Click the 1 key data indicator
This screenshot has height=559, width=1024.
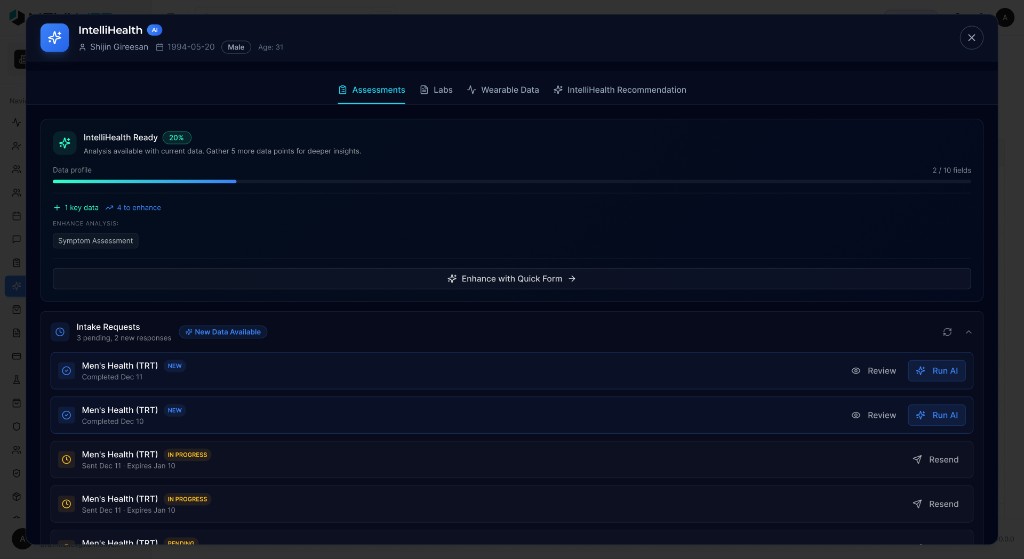(76, 208)
